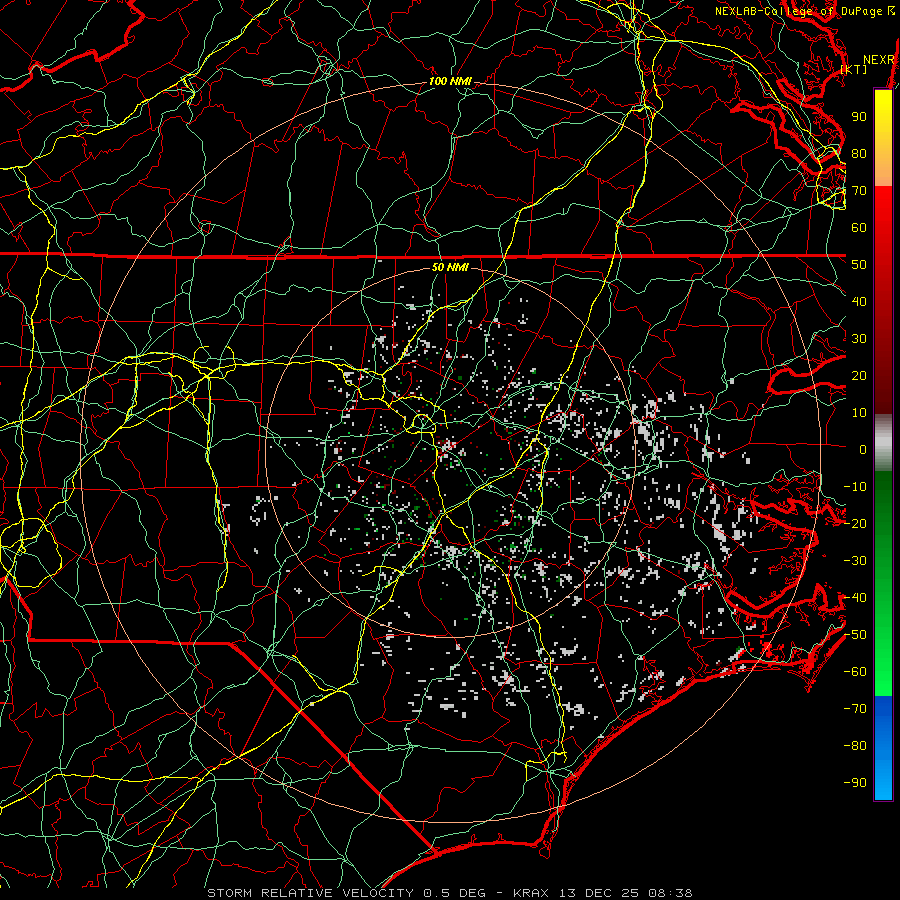Select the -70 value on velocity scale
Viewport: 900px width, 900px height.
[855, 709]
